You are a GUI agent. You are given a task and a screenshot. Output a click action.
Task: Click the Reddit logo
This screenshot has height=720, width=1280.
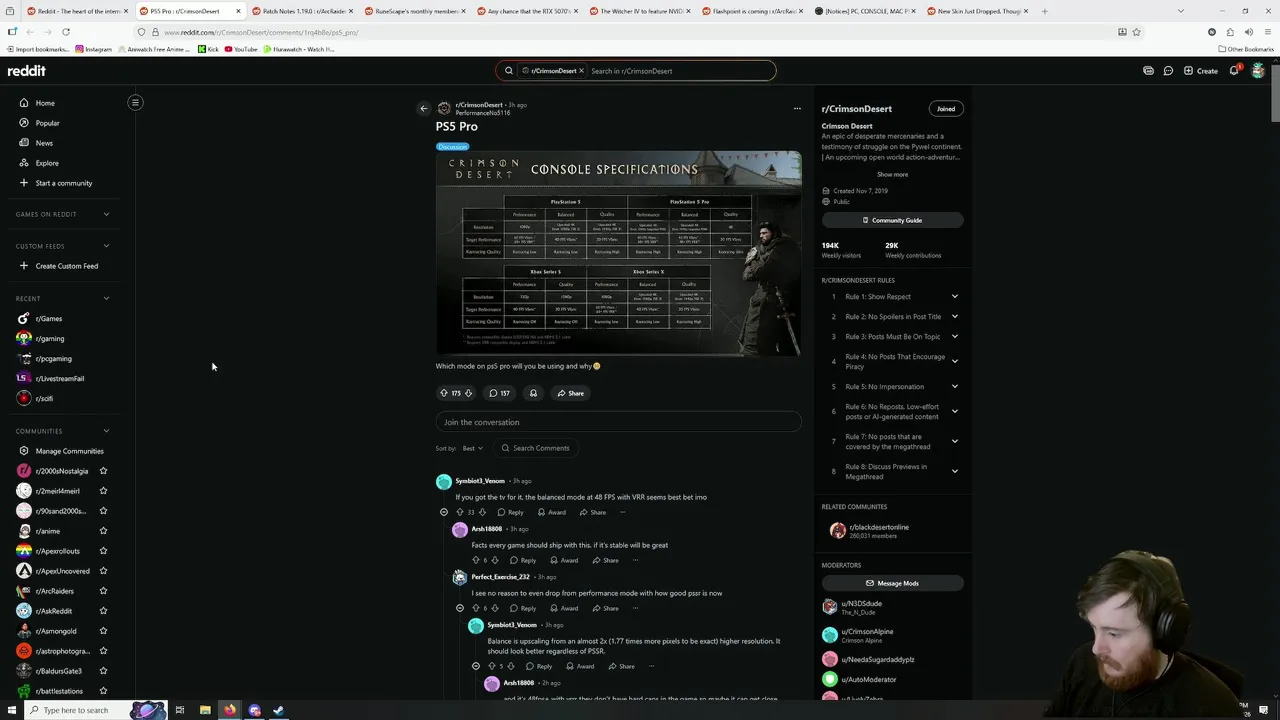(x=27, y=71)
